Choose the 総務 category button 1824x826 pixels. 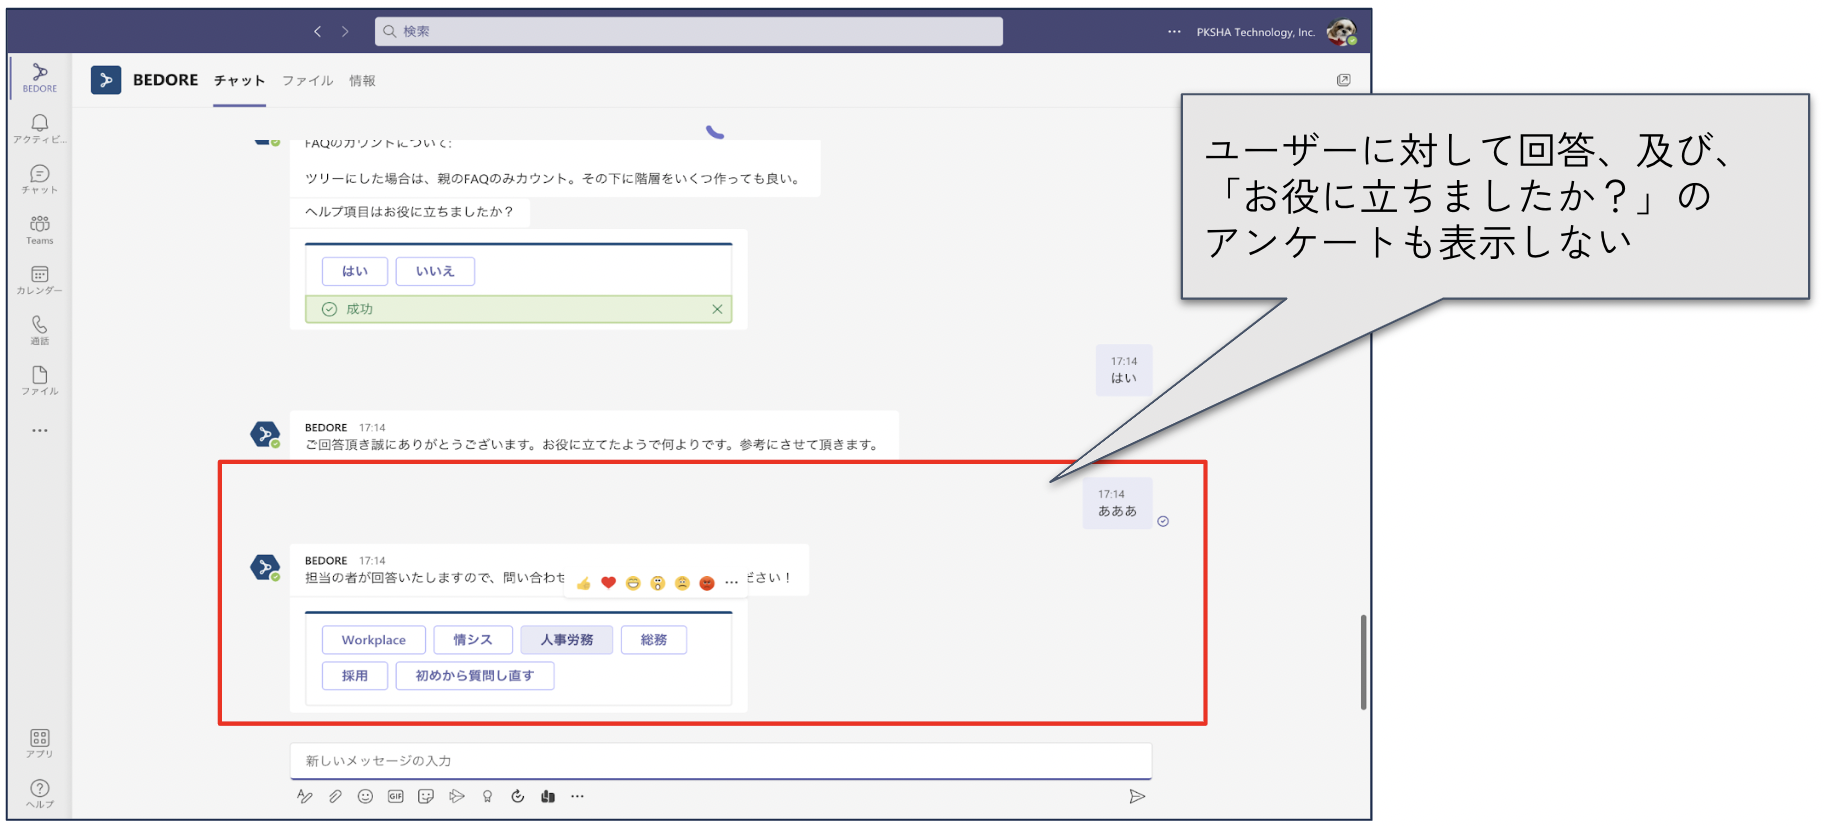[654, 640]
